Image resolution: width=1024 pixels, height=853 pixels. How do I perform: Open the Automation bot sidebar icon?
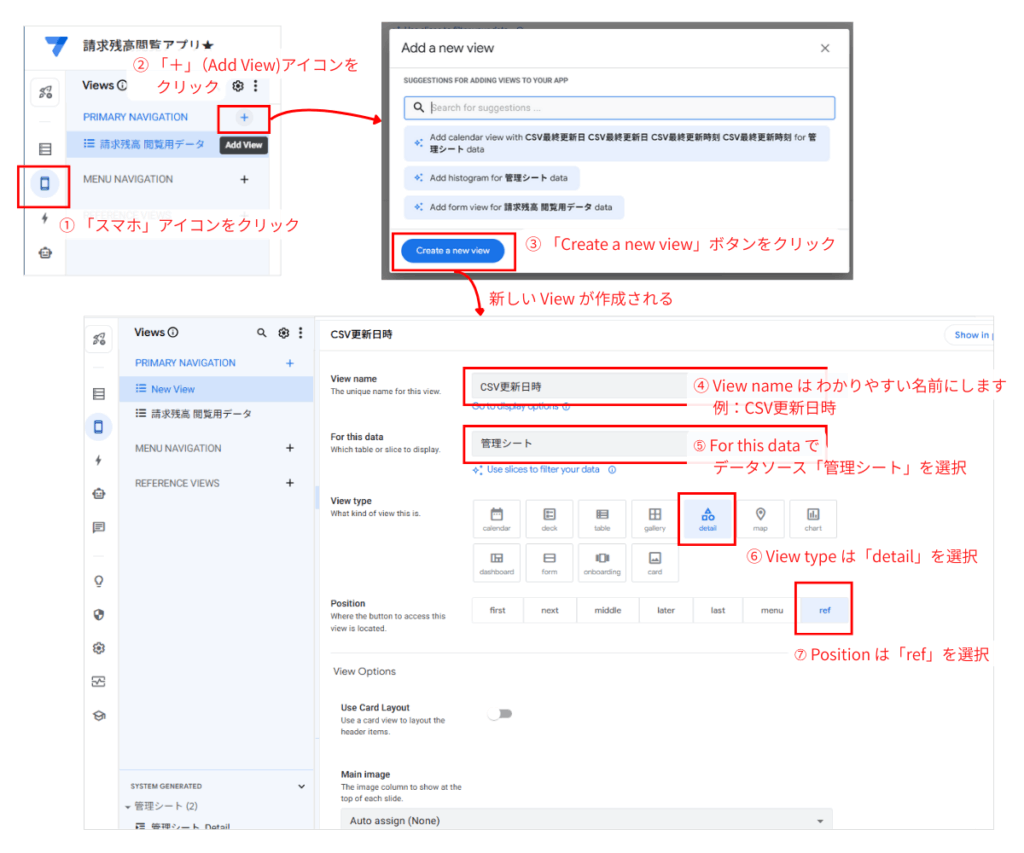[99, 491]
